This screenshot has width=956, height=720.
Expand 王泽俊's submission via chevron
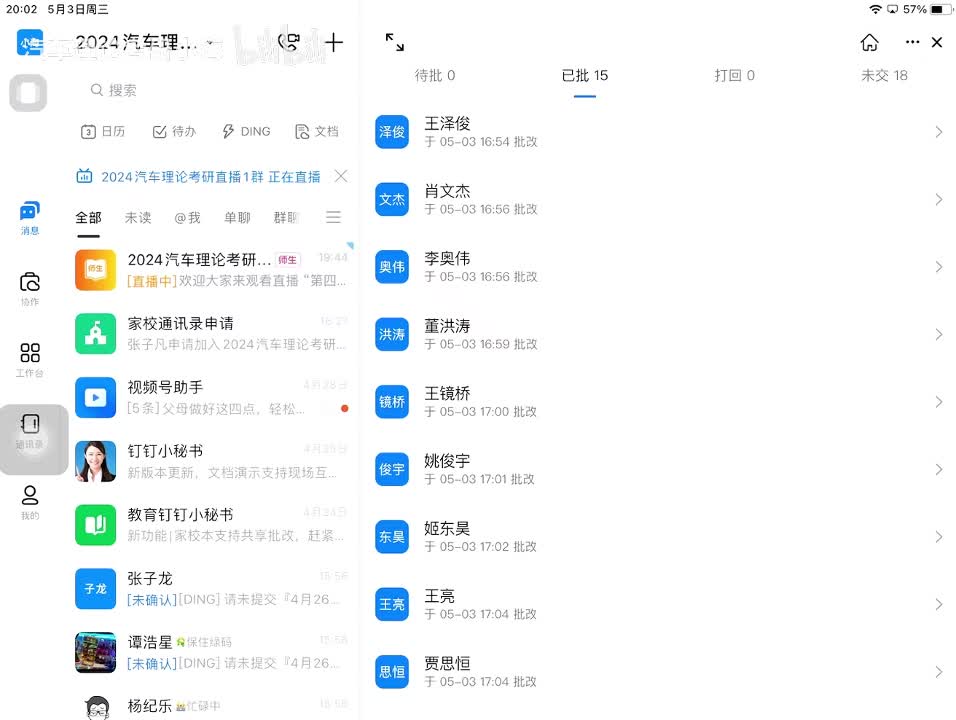(938, 132)
